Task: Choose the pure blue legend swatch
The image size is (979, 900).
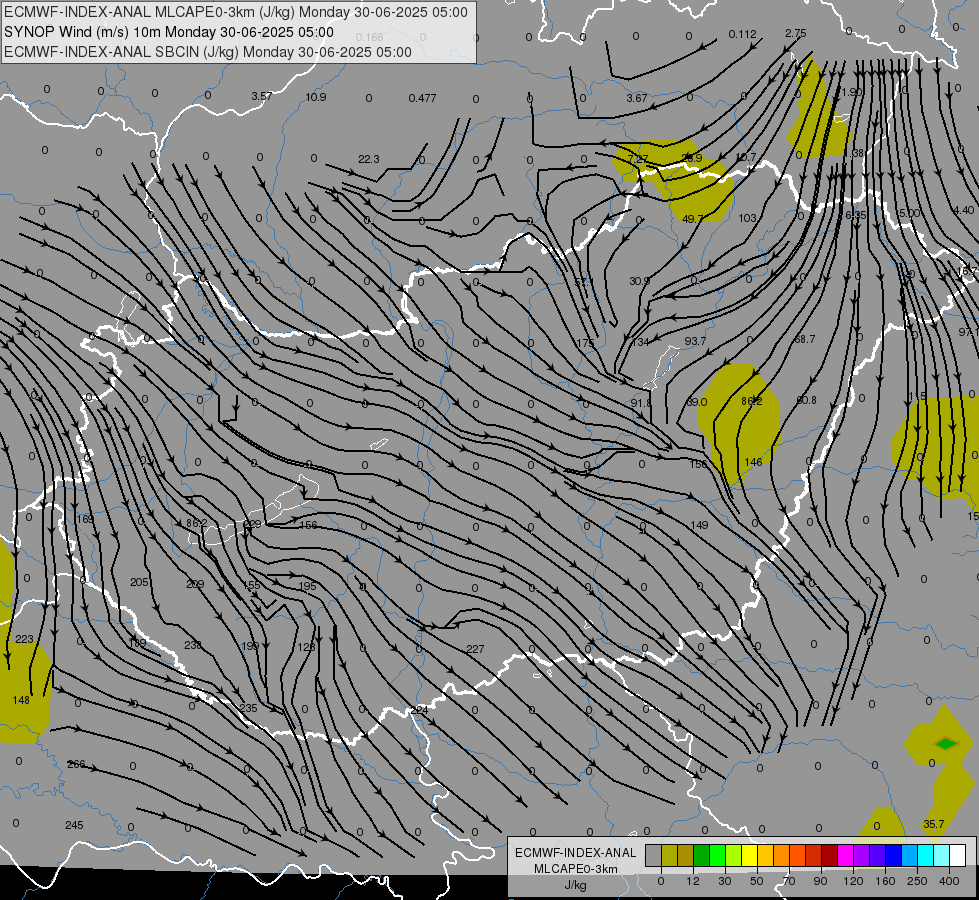Action: coord(893,856)
